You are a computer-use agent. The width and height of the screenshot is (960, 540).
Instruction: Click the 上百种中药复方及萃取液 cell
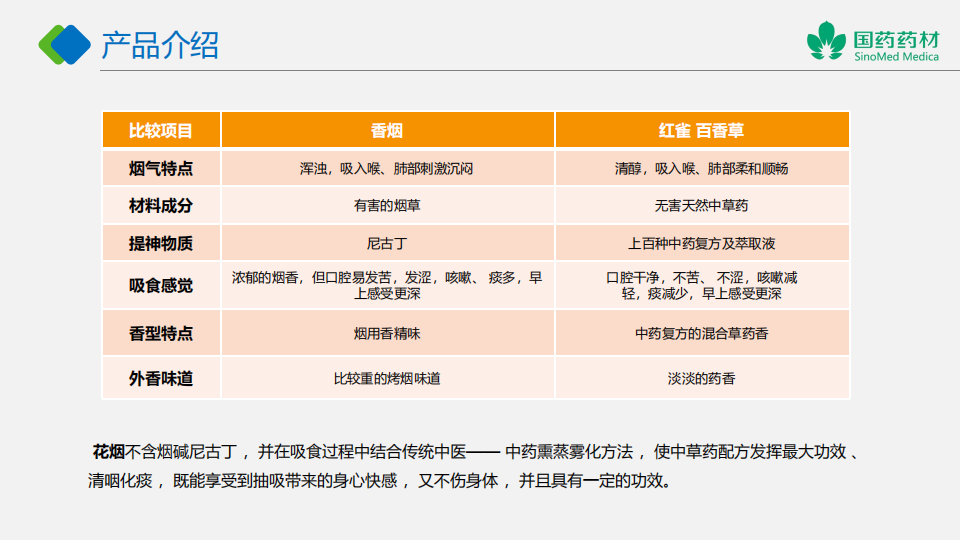[x=701, y=243]
